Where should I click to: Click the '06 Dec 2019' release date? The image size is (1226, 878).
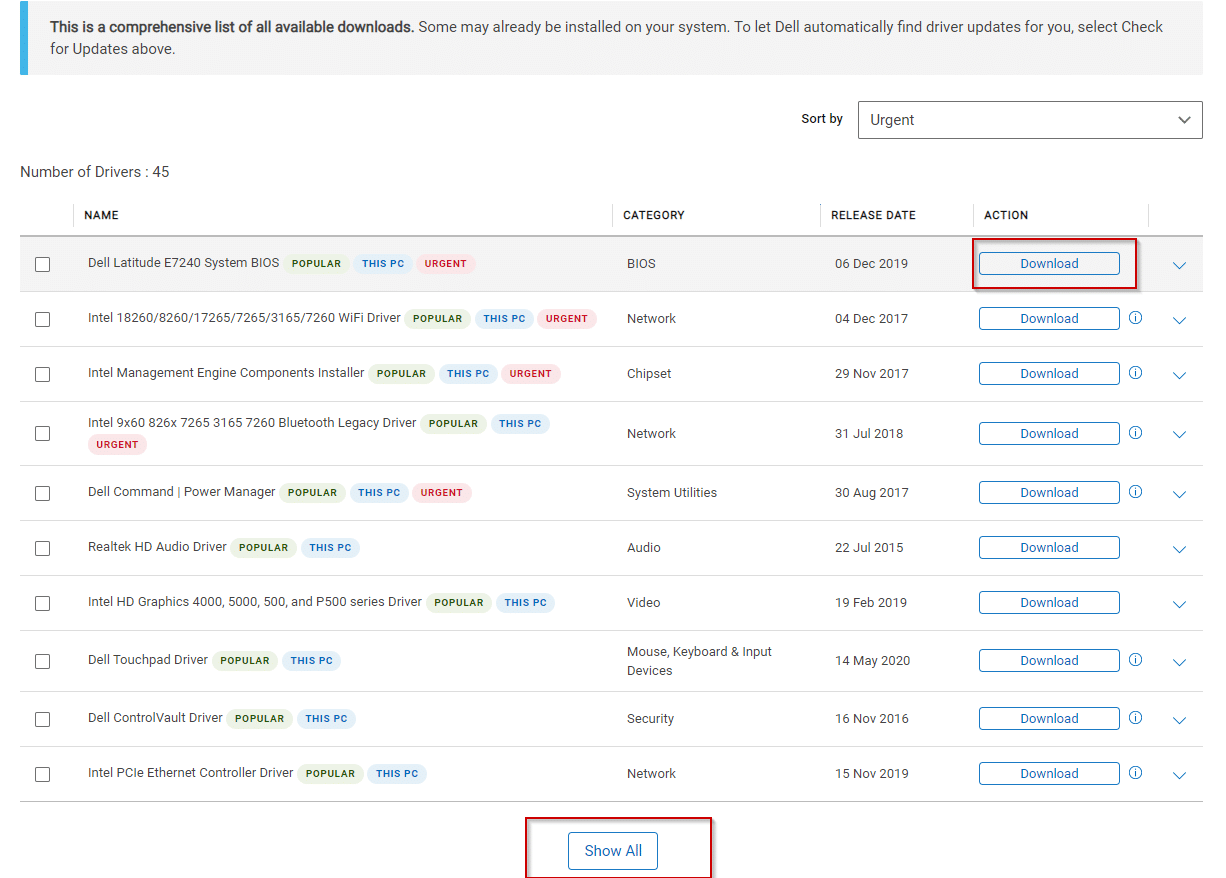[871, 264]
